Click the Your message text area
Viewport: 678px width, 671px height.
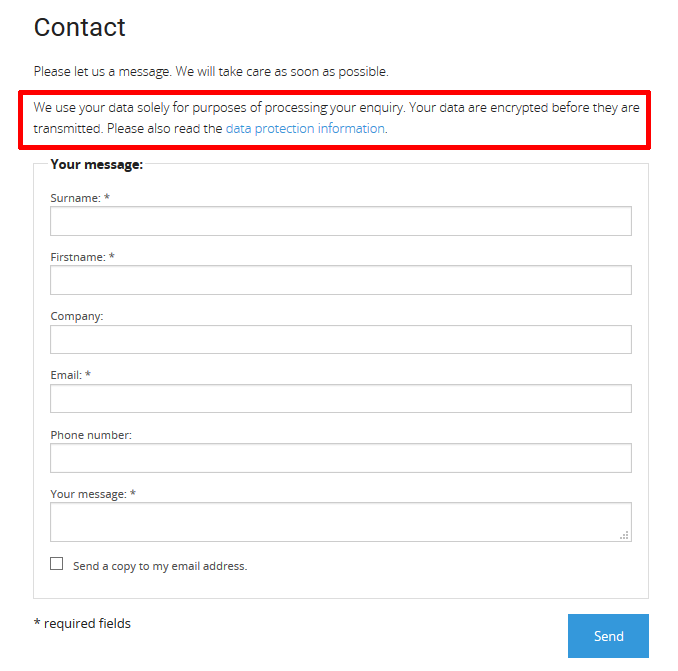click(341, 522)
